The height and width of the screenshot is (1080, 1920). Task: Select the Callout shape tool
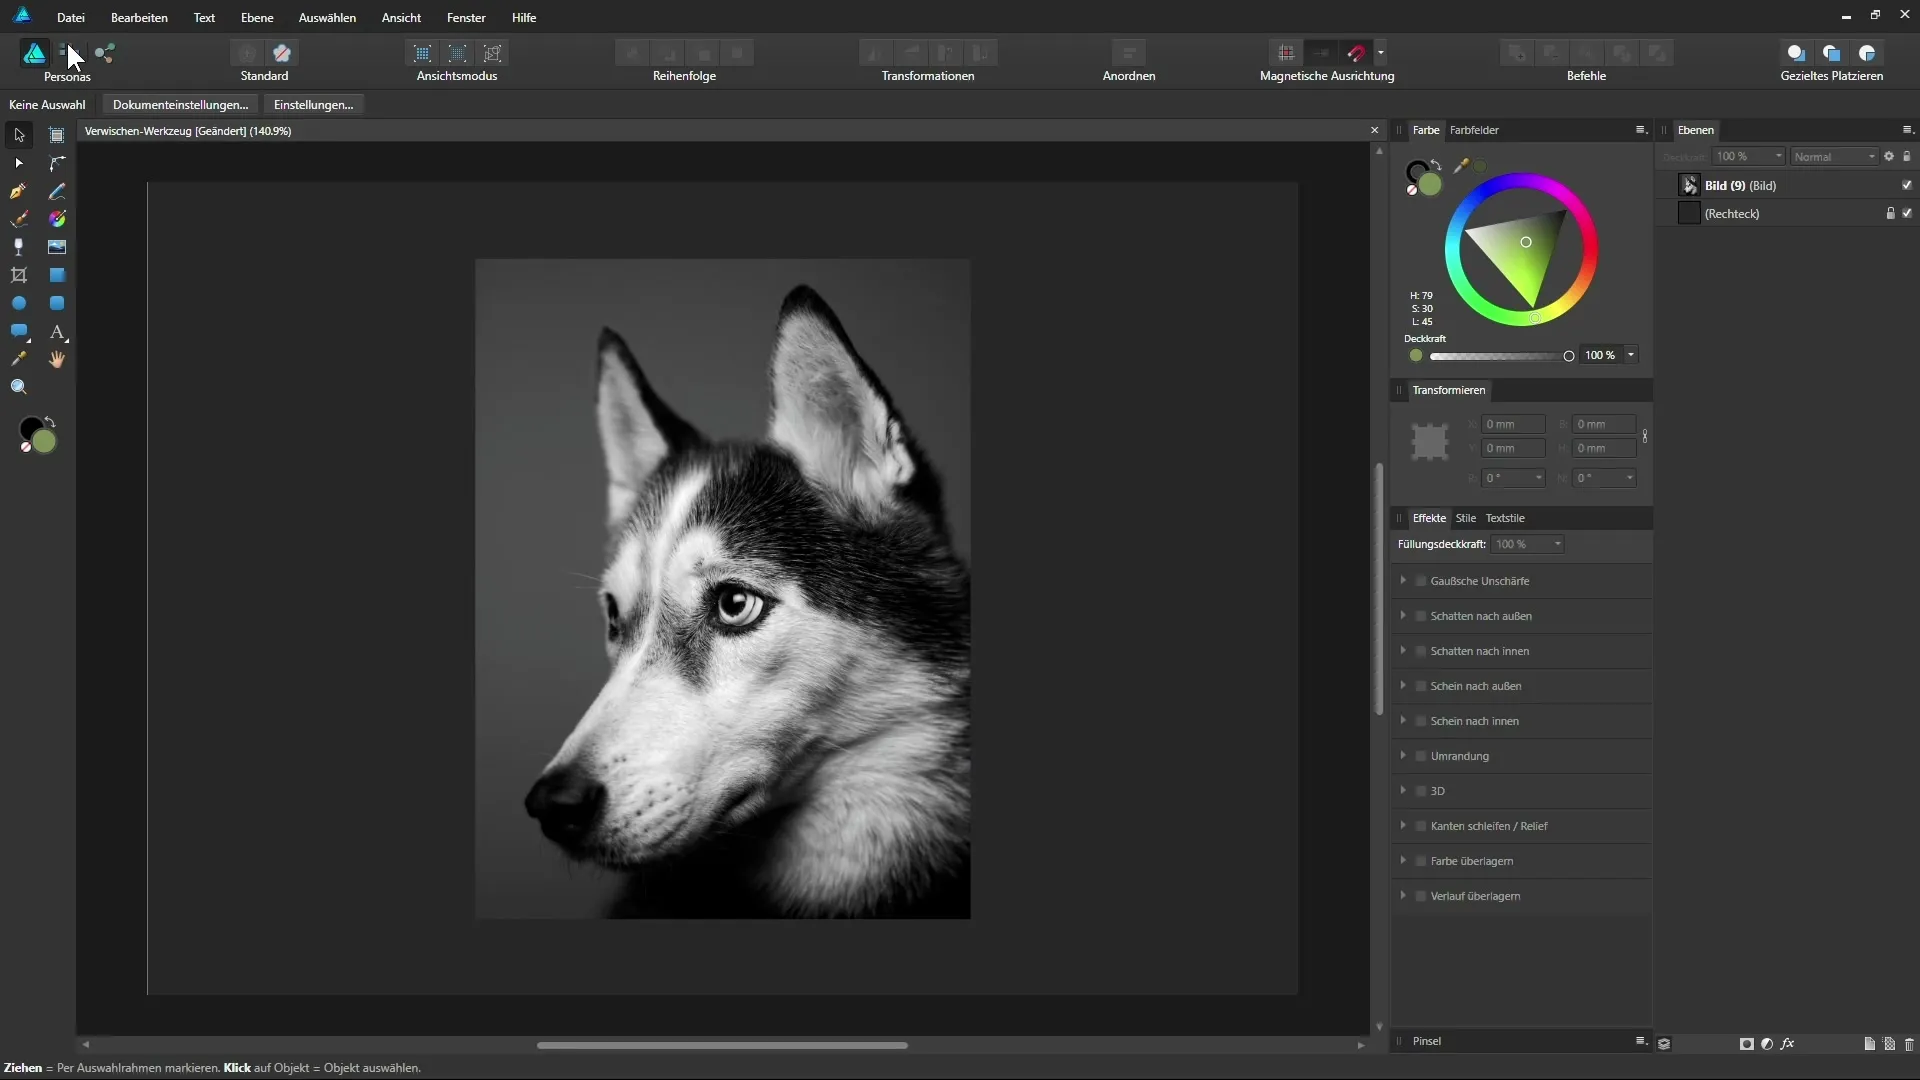point(19,331)
